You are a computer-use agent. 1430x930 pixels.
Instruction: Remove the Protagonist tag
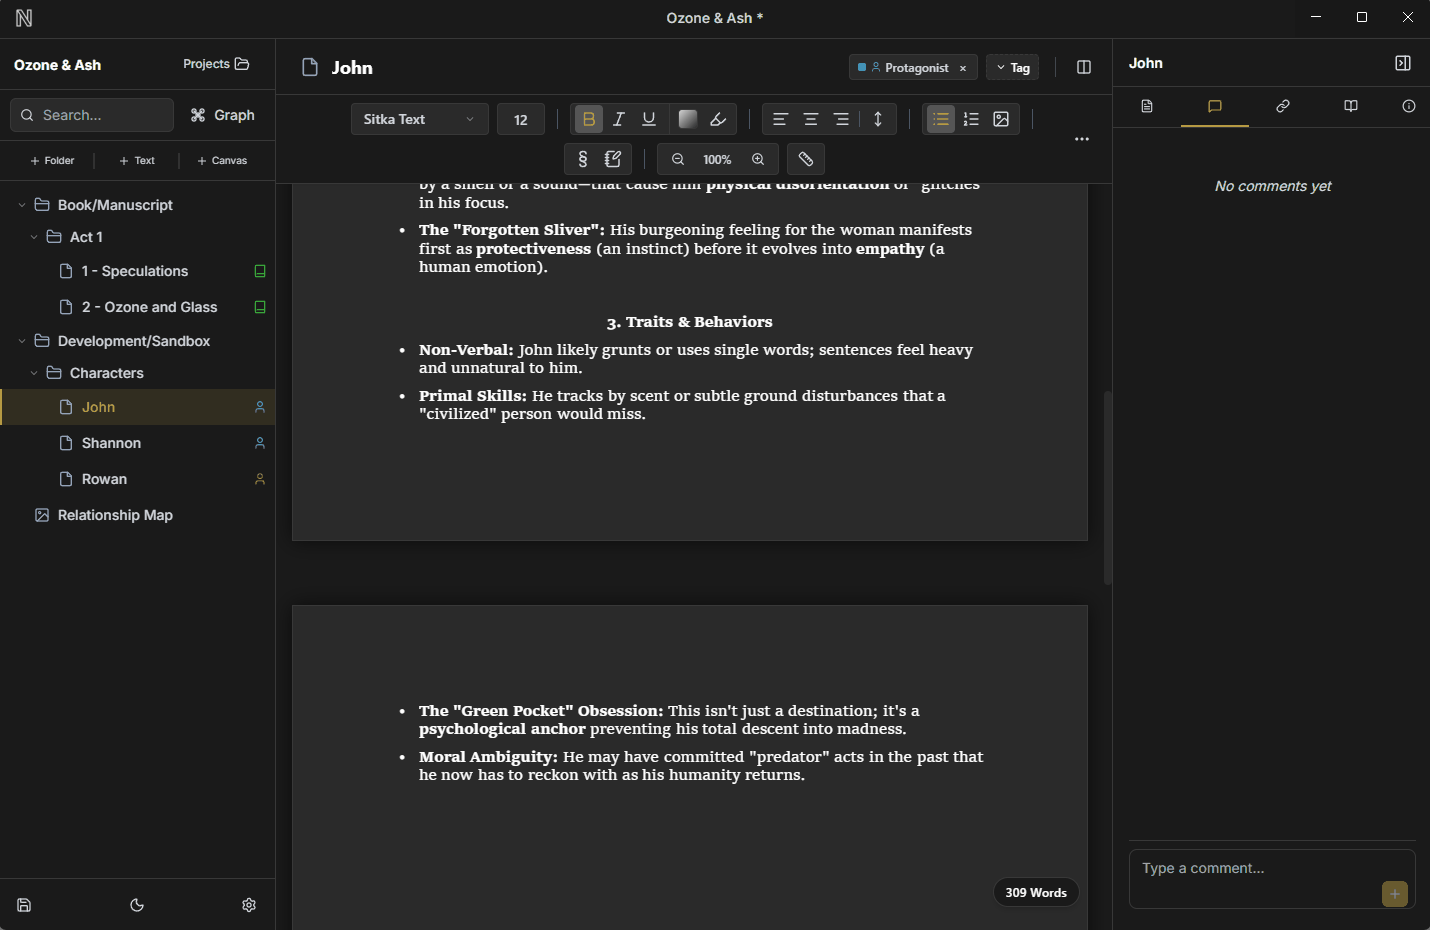963,67
